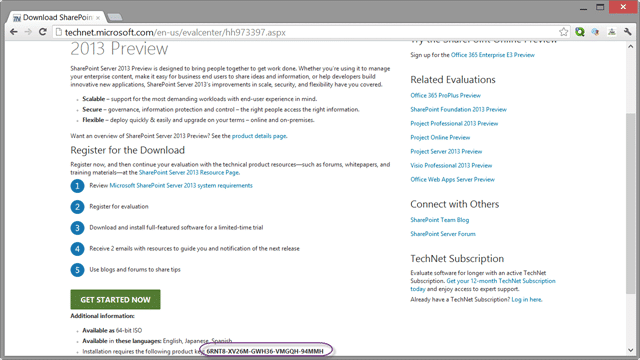Open SharePoint Server 2013 Resource Page link
Screen dimensions: 640x360
coord(189,173)
